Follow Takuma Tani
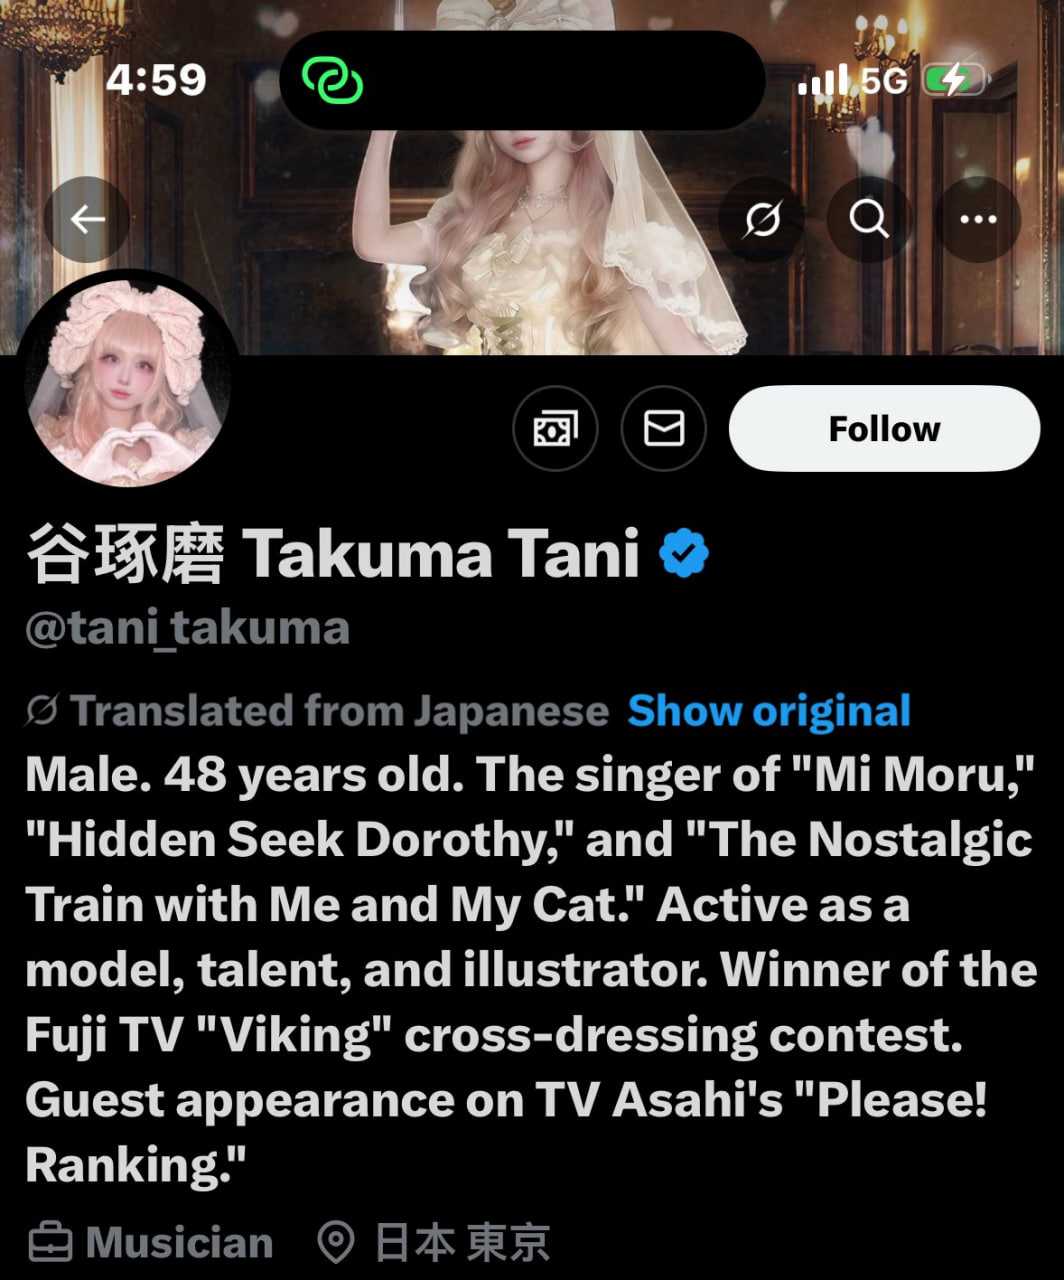The width and height of the screenshot is (1064, 1280). tap(884, 429)
